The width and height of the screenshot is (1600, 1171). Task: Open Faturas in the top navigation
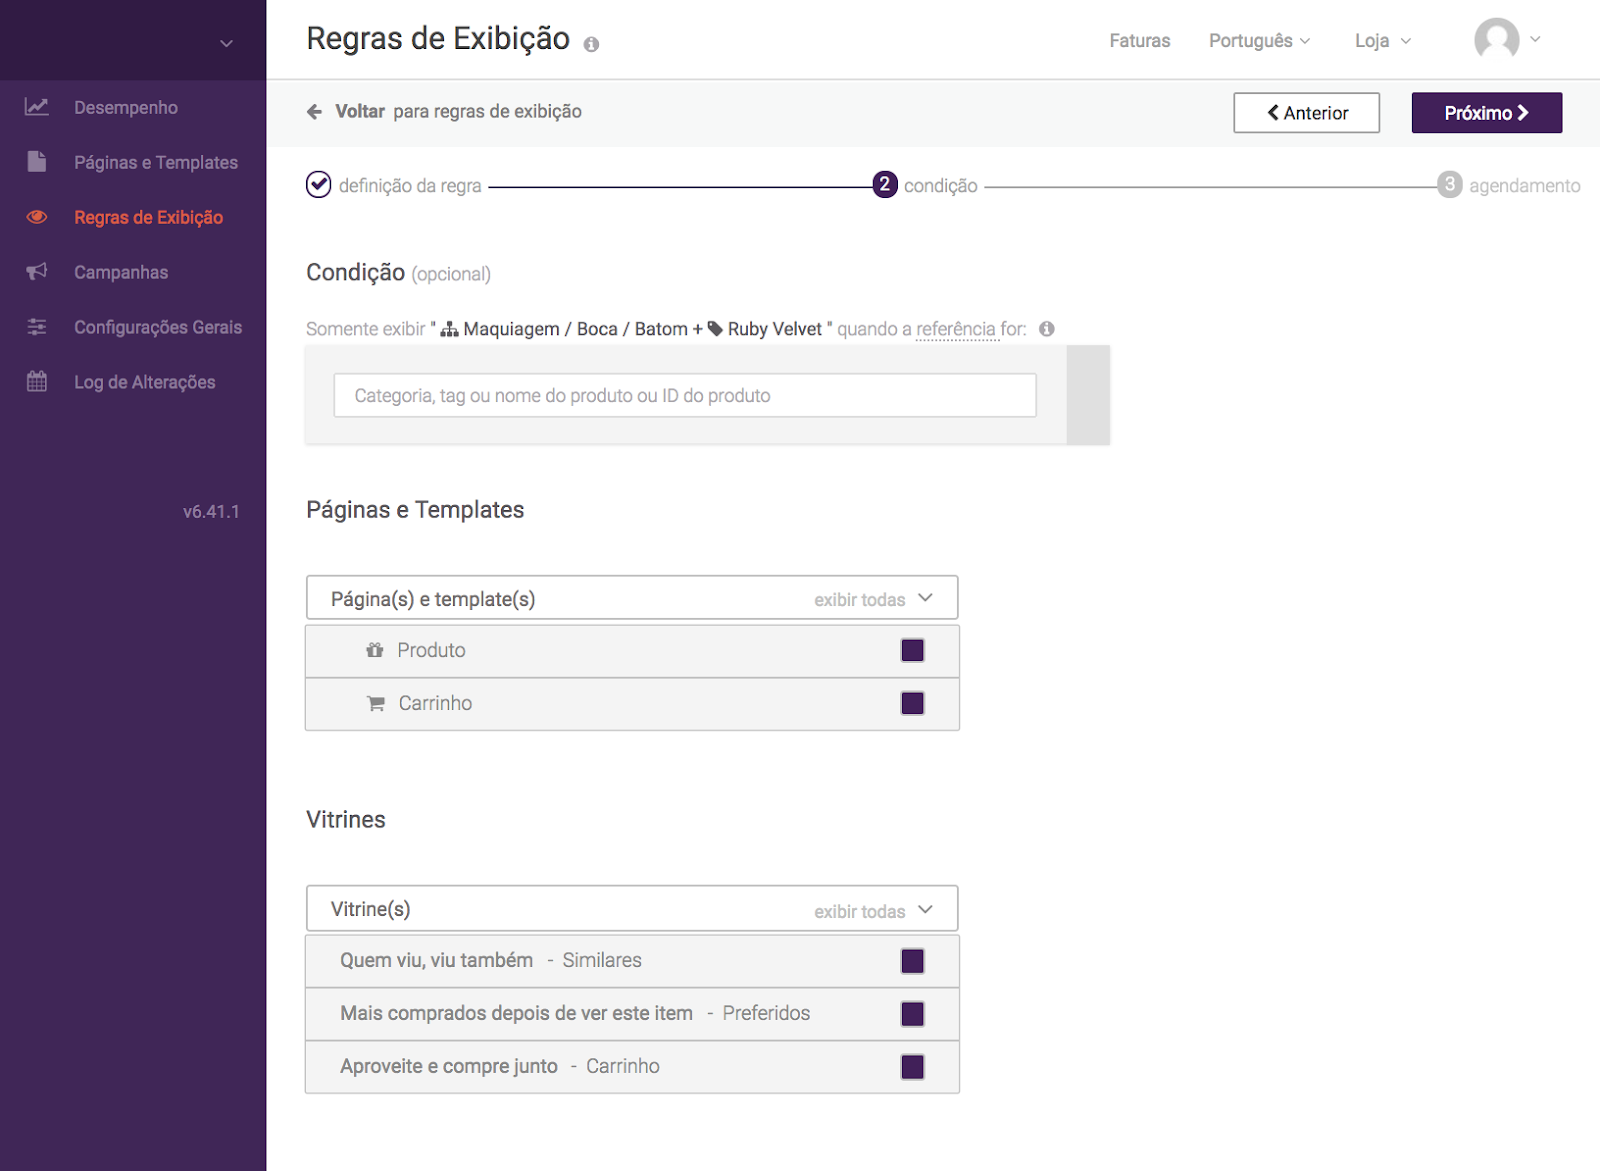(1139, 41)
